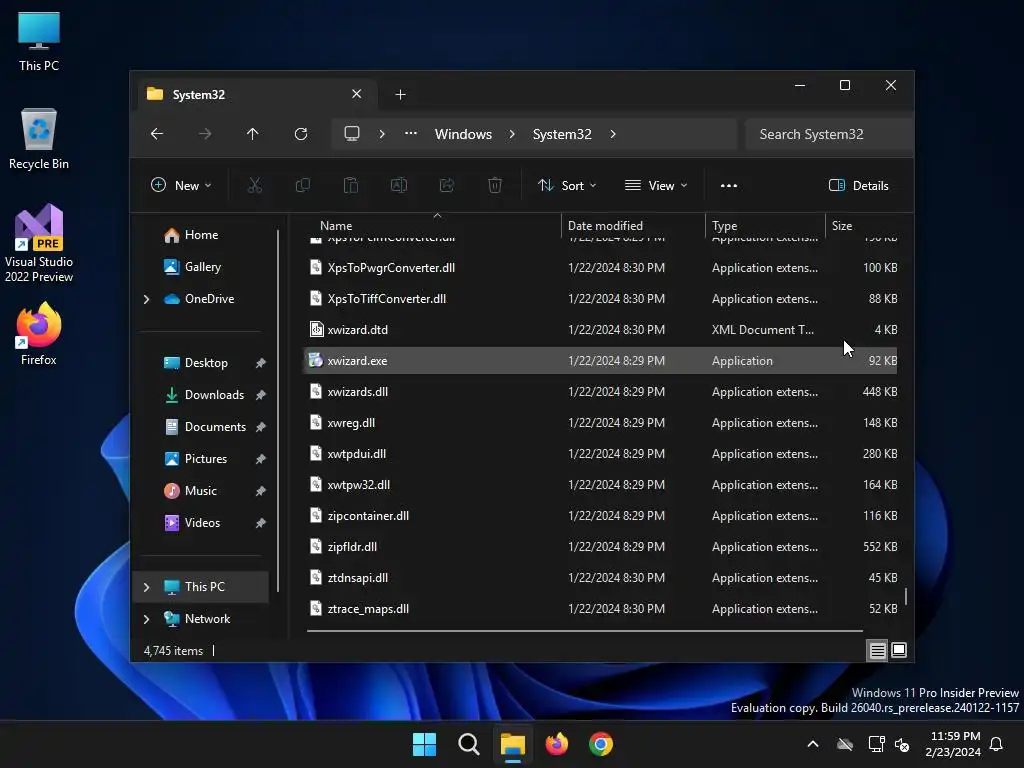Go back with the left arrow button
The width and height of the screenshot is (1024, 768).
[157, 134]
